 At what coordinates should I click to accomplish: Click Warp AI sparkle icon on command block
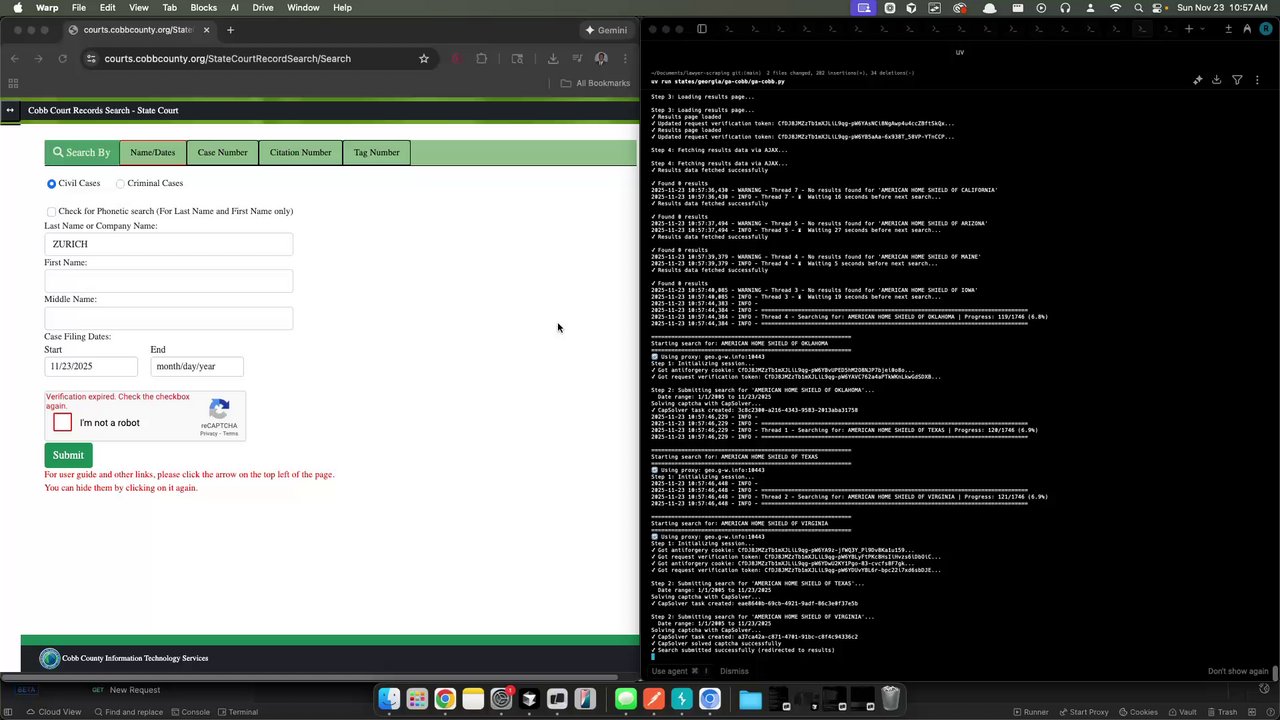pos(1198,80)
